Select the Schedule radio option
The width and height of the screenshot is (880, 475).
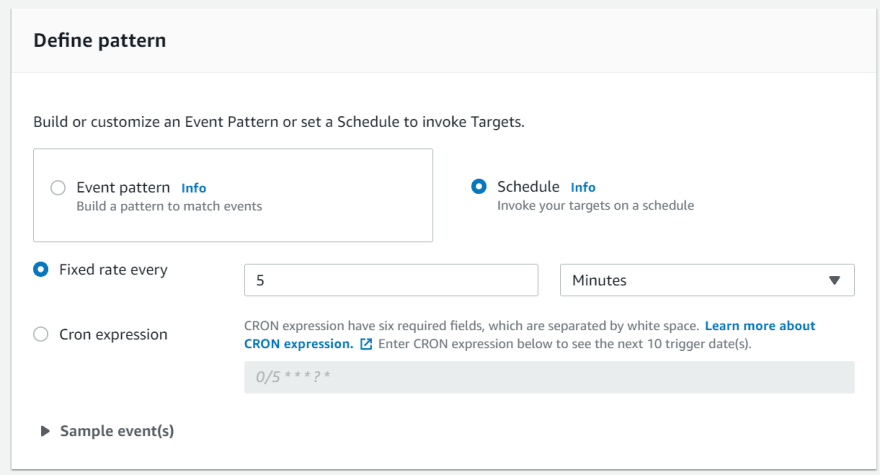479,186
